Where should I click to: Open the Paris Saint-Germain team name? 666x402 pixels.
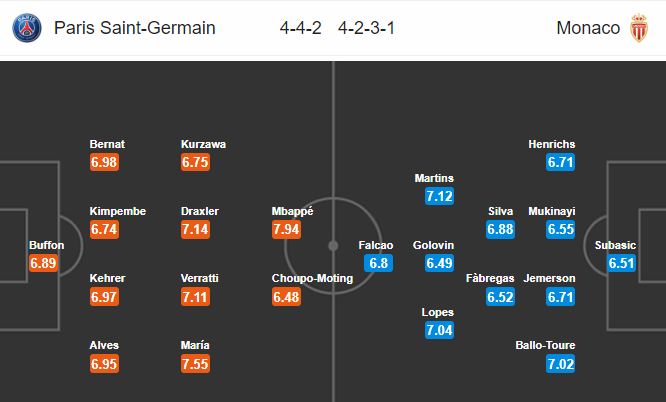135,28
